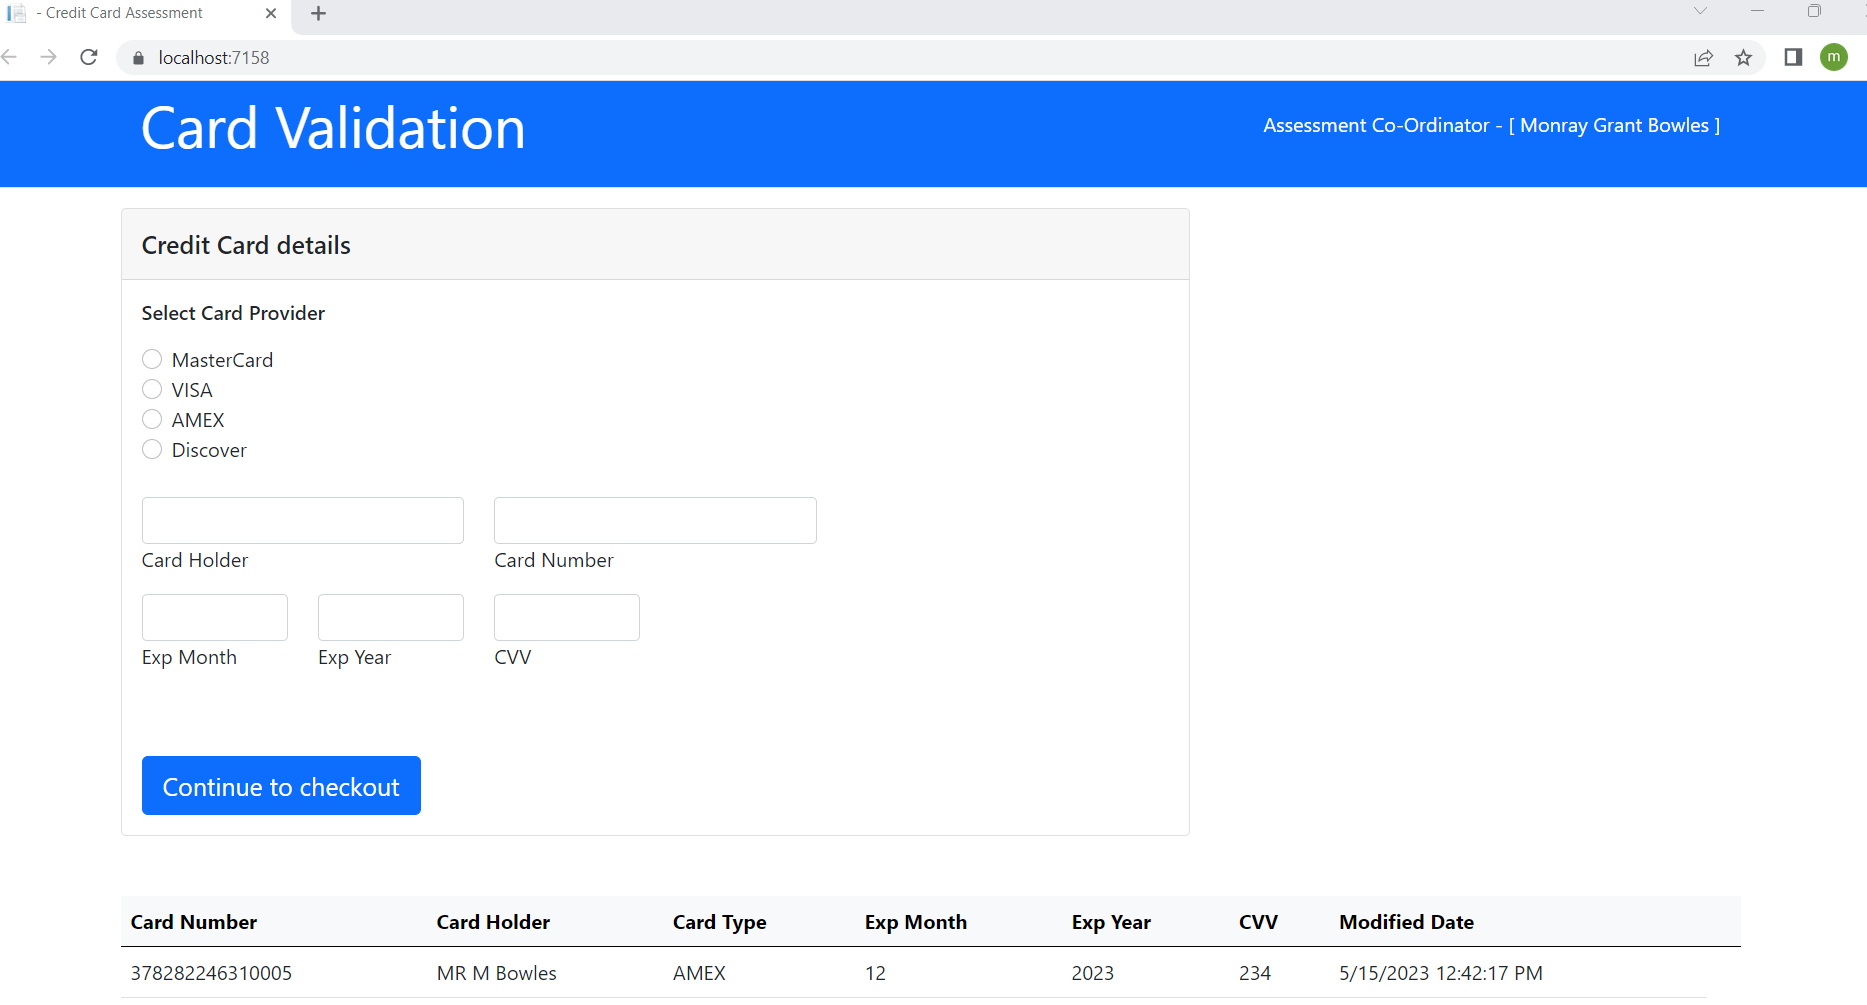Click the Card Holder input field
The width and height of the screenshot is (1867, 1005).
click(x=302, y=520)
